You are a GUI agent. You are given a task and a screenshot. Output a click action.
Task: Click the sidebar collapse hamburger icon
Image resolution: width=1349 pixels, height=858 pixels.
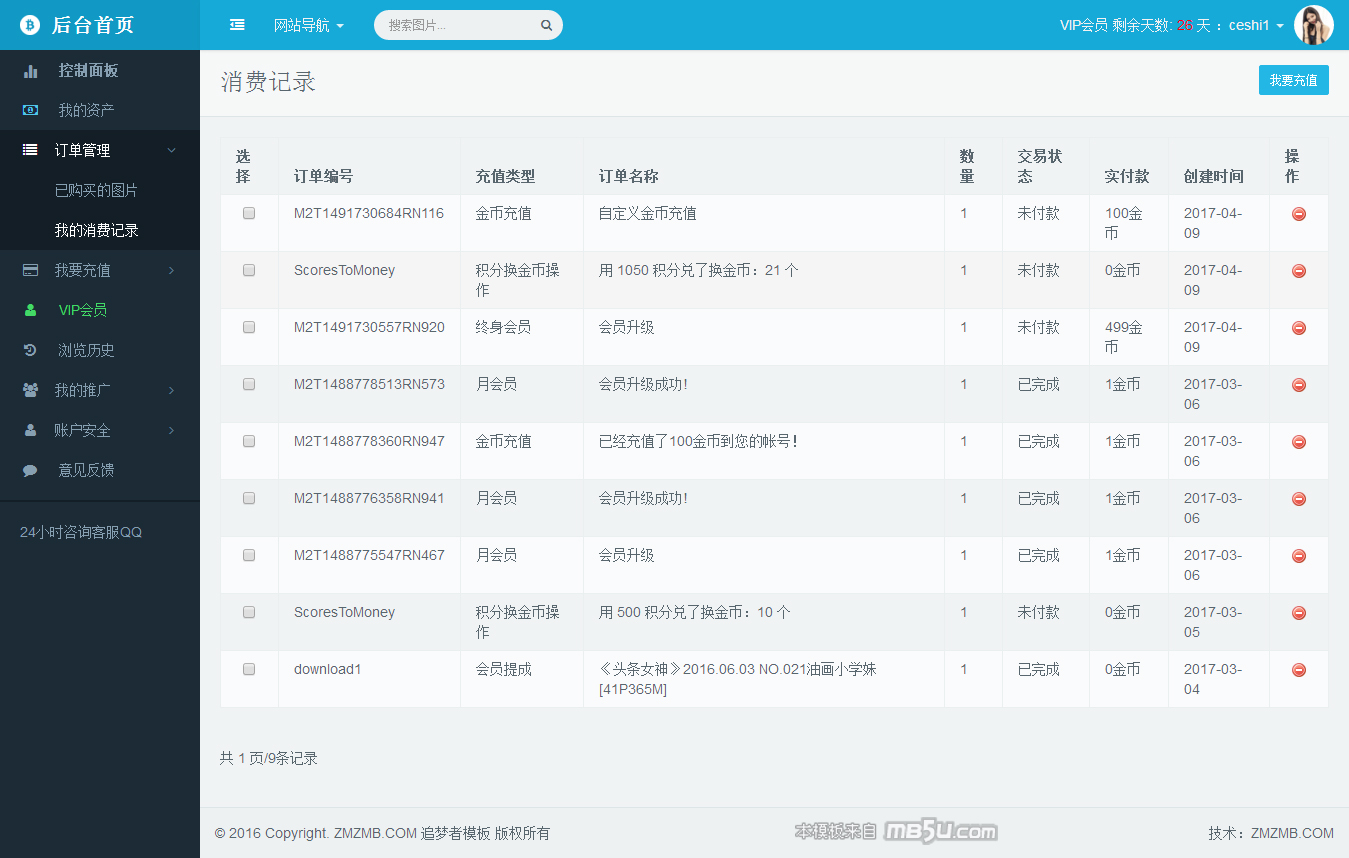[237, 25]
